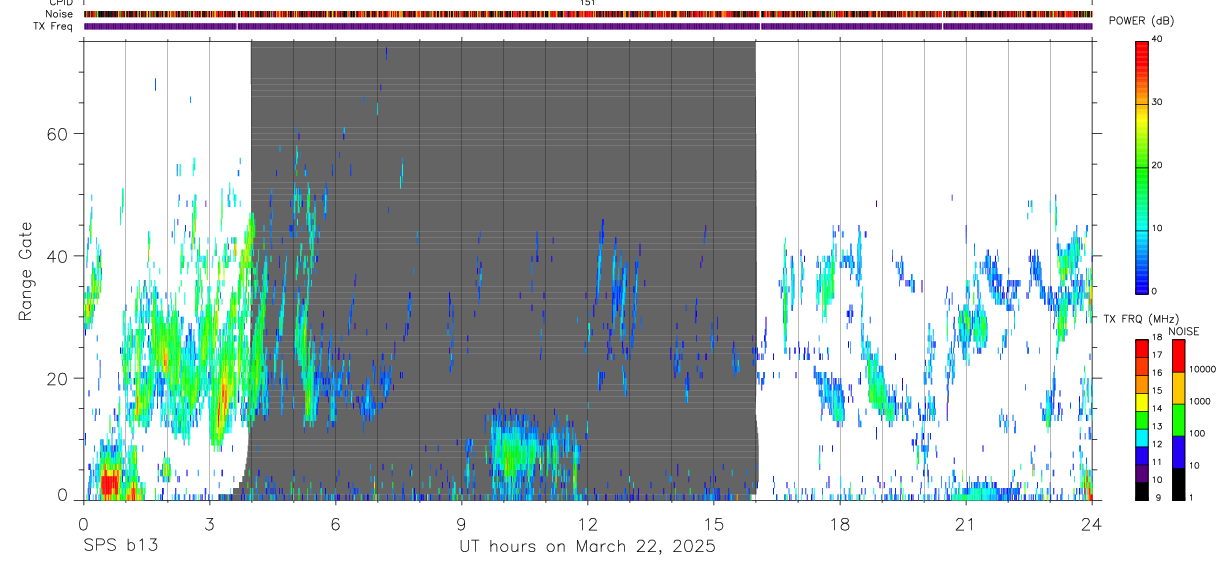Image resolution: width=1228 pixels, height=567 pixels.
Task: Click the 12 hour tick label
Action: 588,524
